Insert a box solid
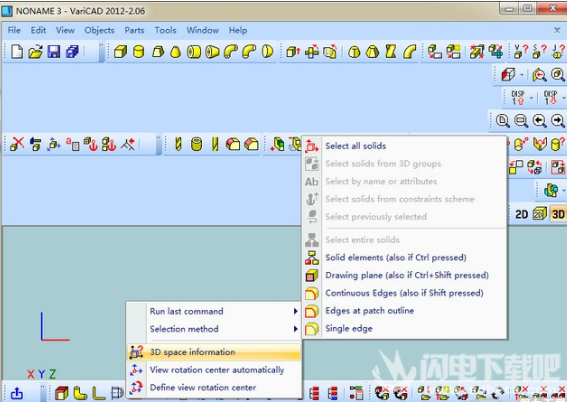This screenshot has height=402, width=567. pos(120,52)
